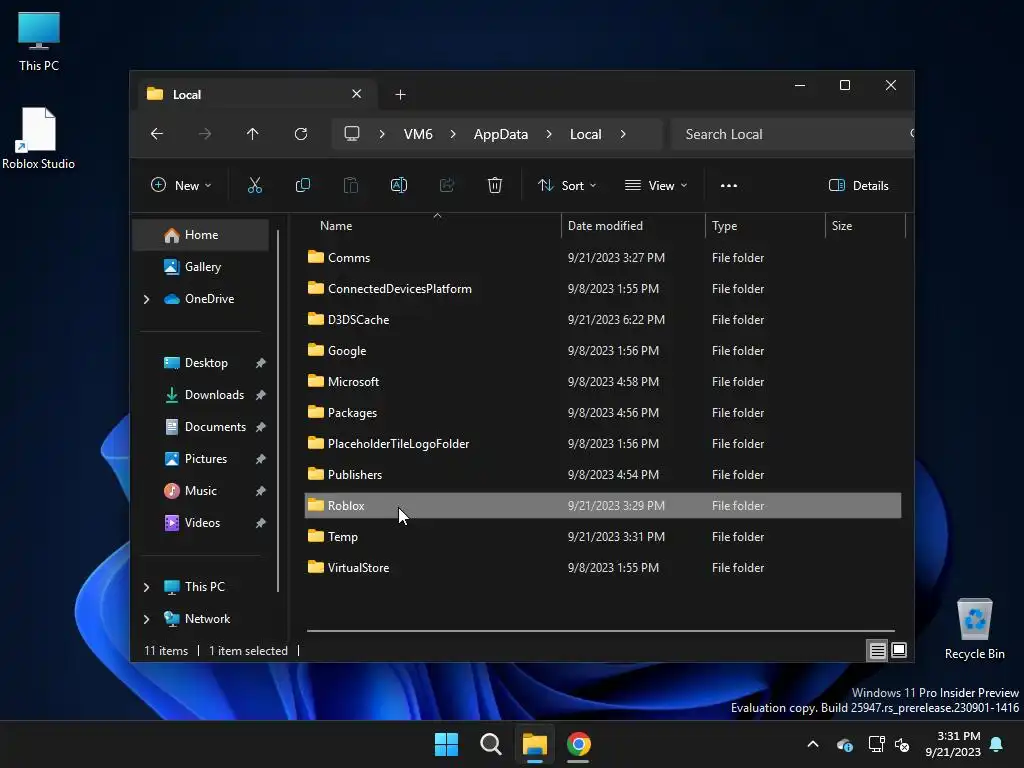Sort by Type column header
This screenshot has height=768, width=1024.
[x=765, y=226]
